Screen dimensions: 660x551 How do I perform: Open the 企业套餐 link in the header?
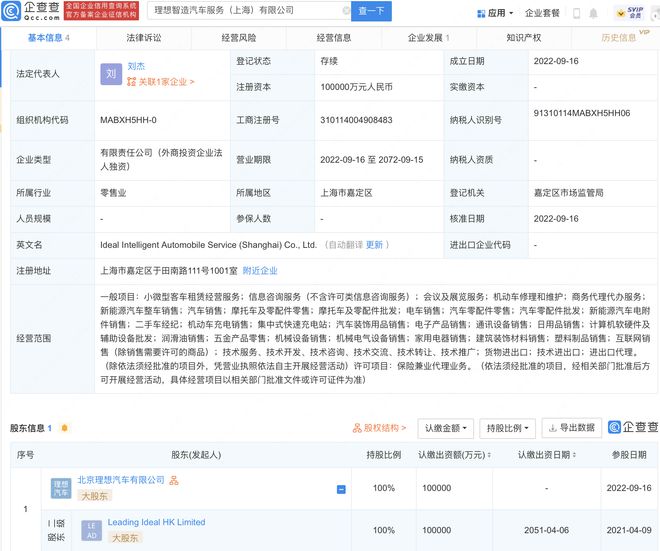click(542, 13)
